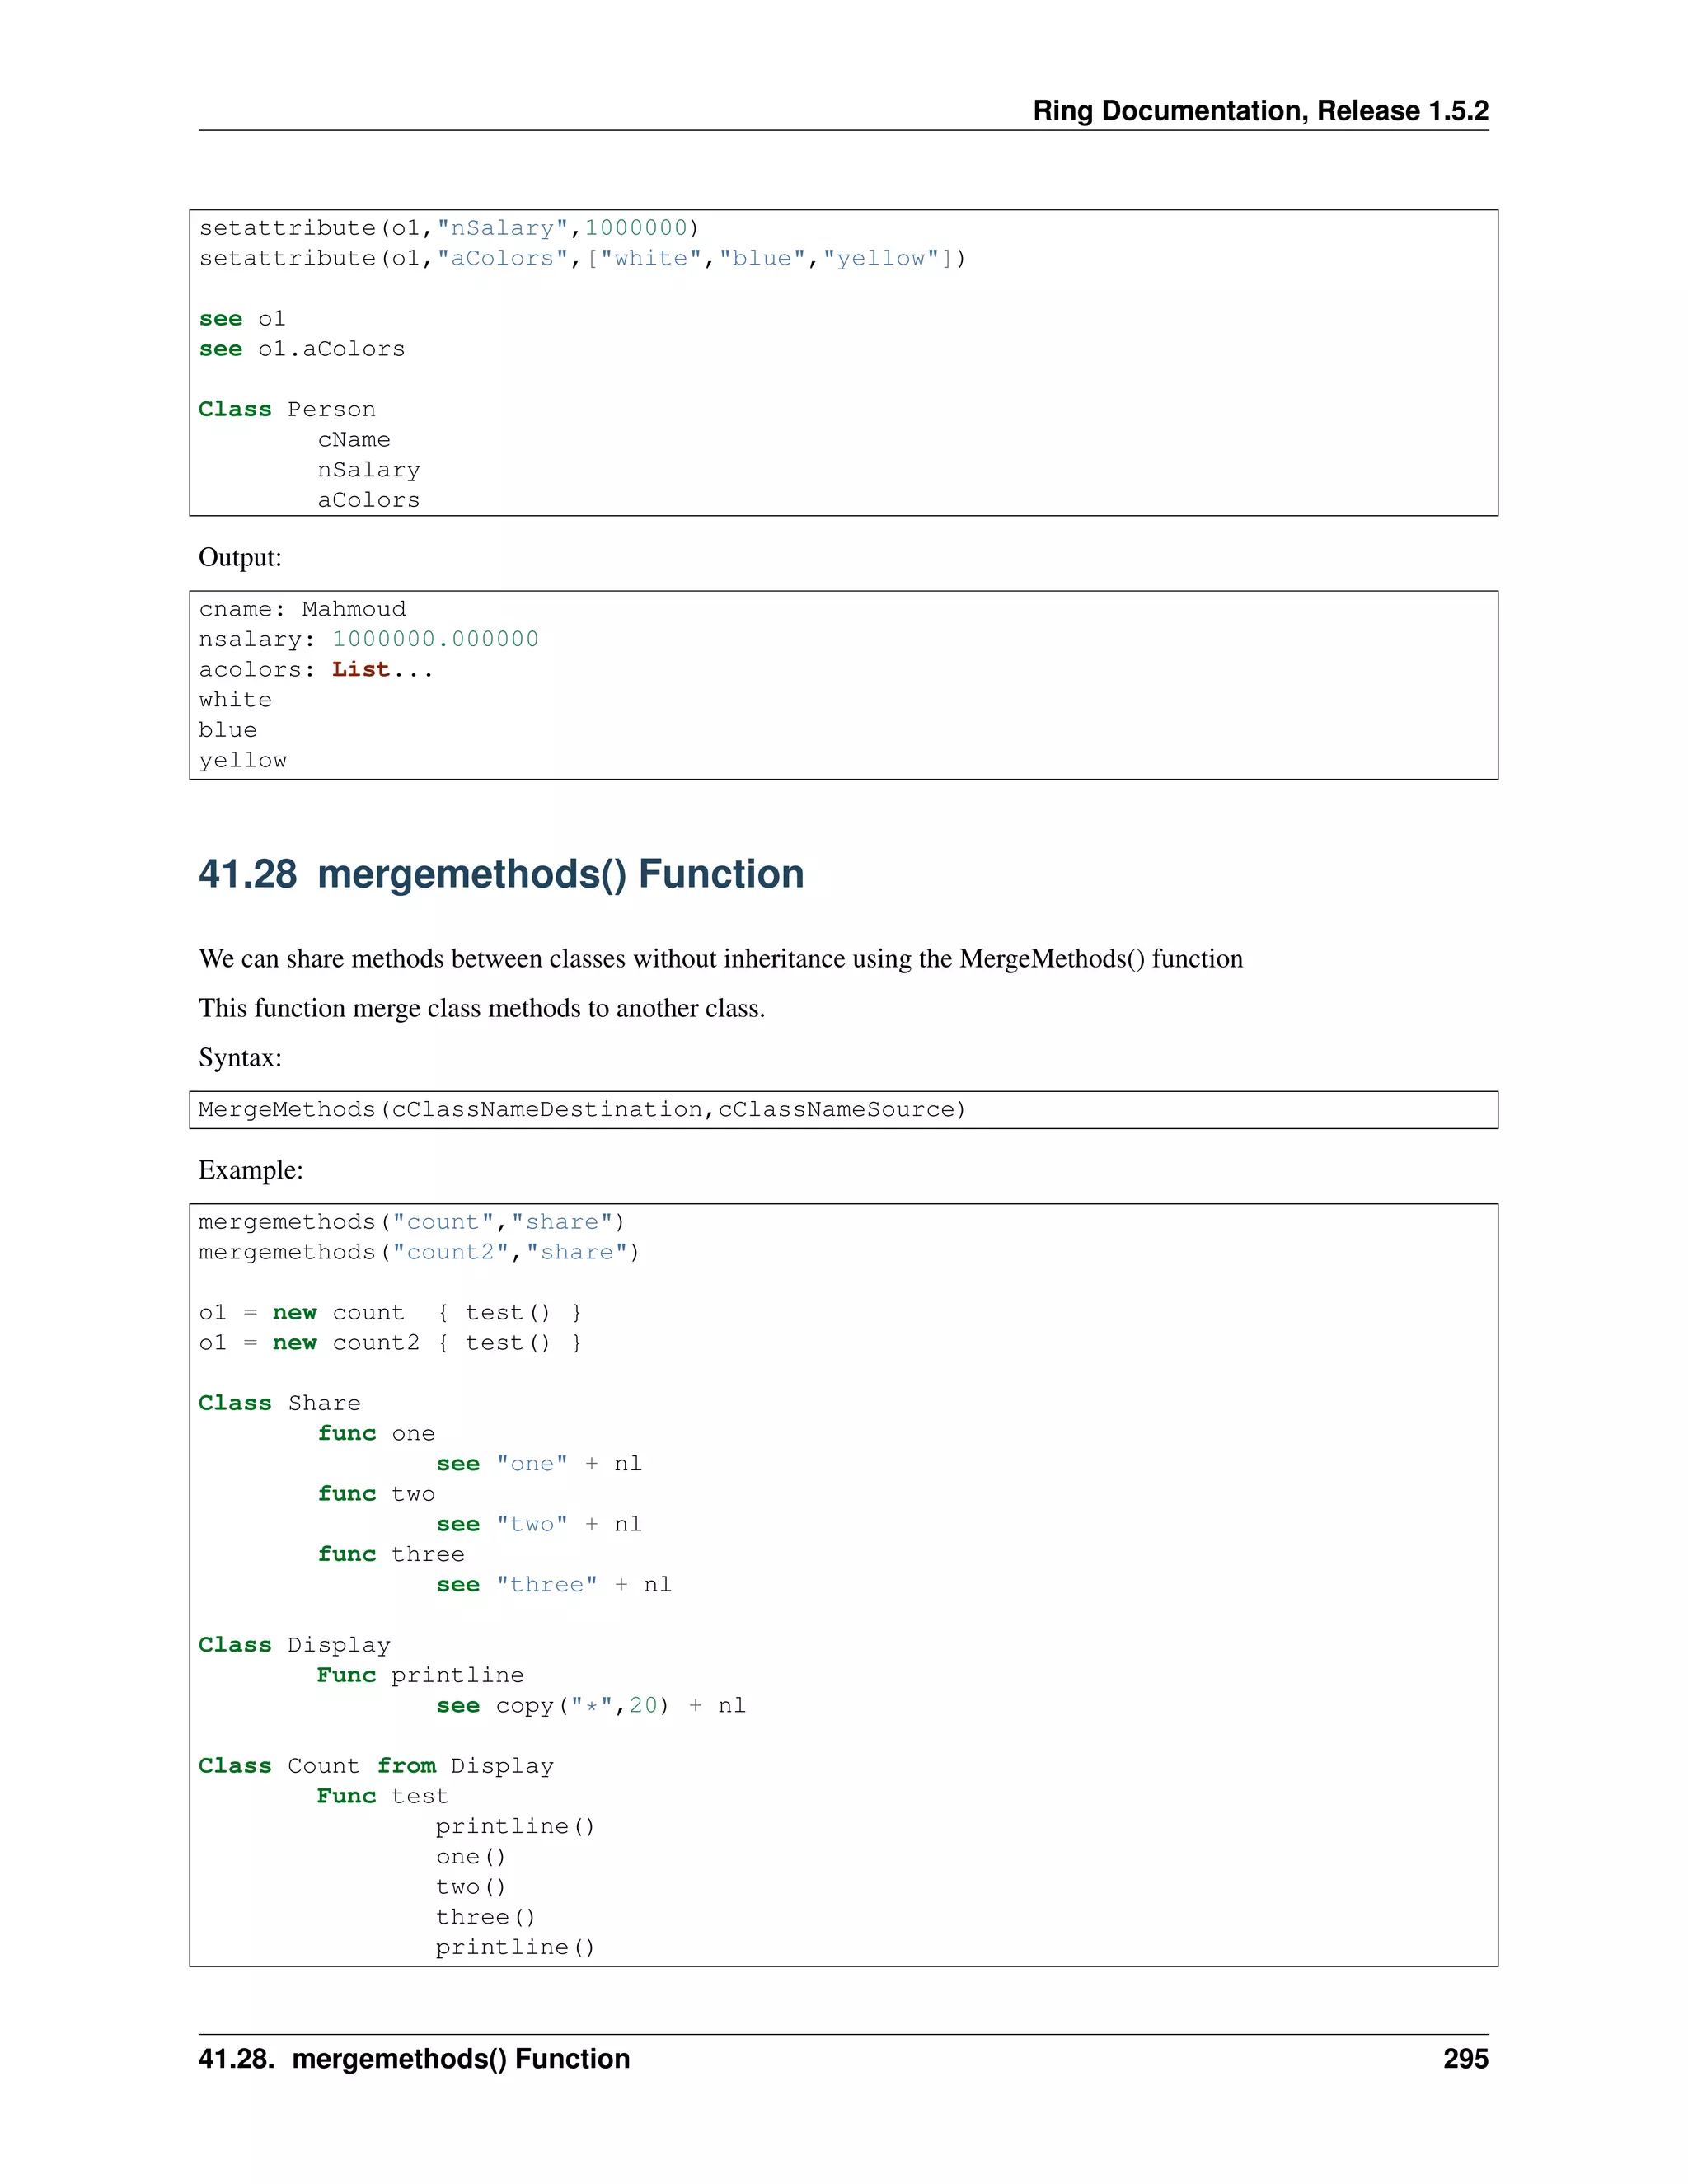Click the page number 295 in the footer
The height and width of the screenshot is (2184, 1688).
click(x=1465, y=2059)
